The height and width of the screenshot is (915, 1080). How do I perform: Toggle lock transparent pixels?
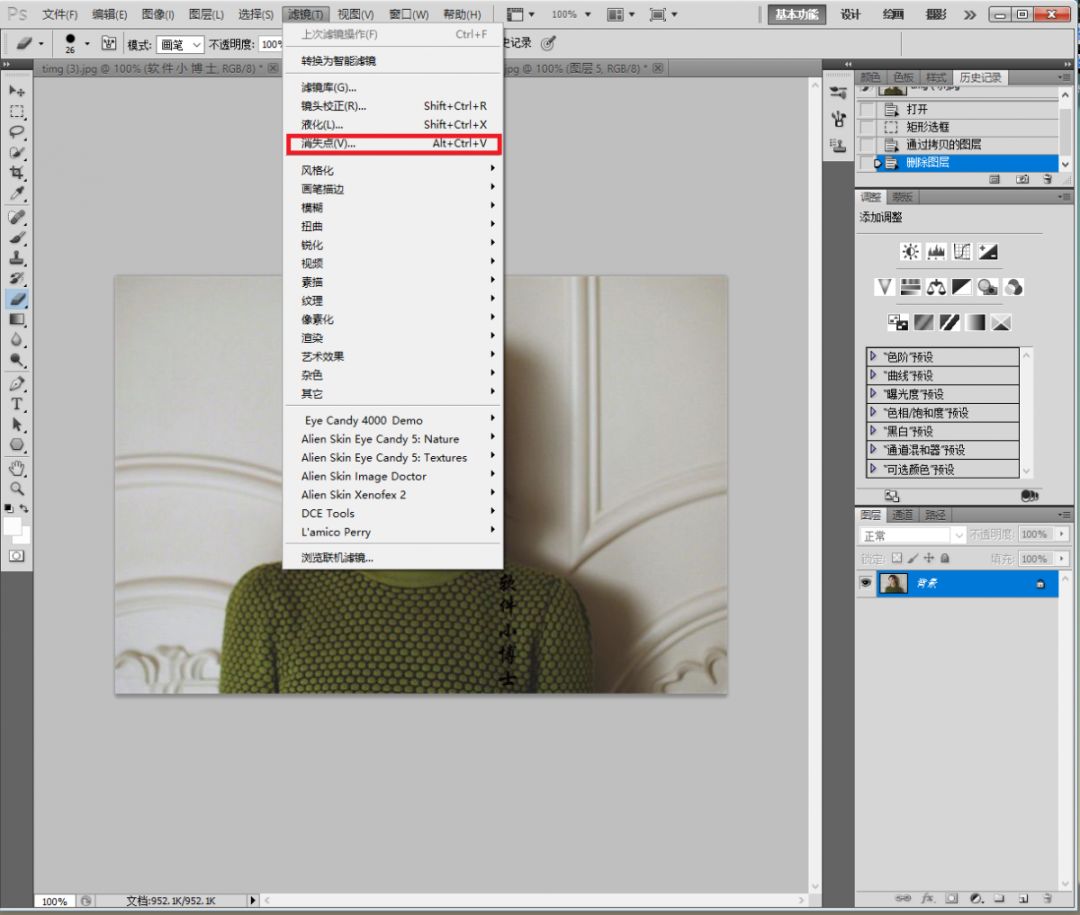click(897, 558)
